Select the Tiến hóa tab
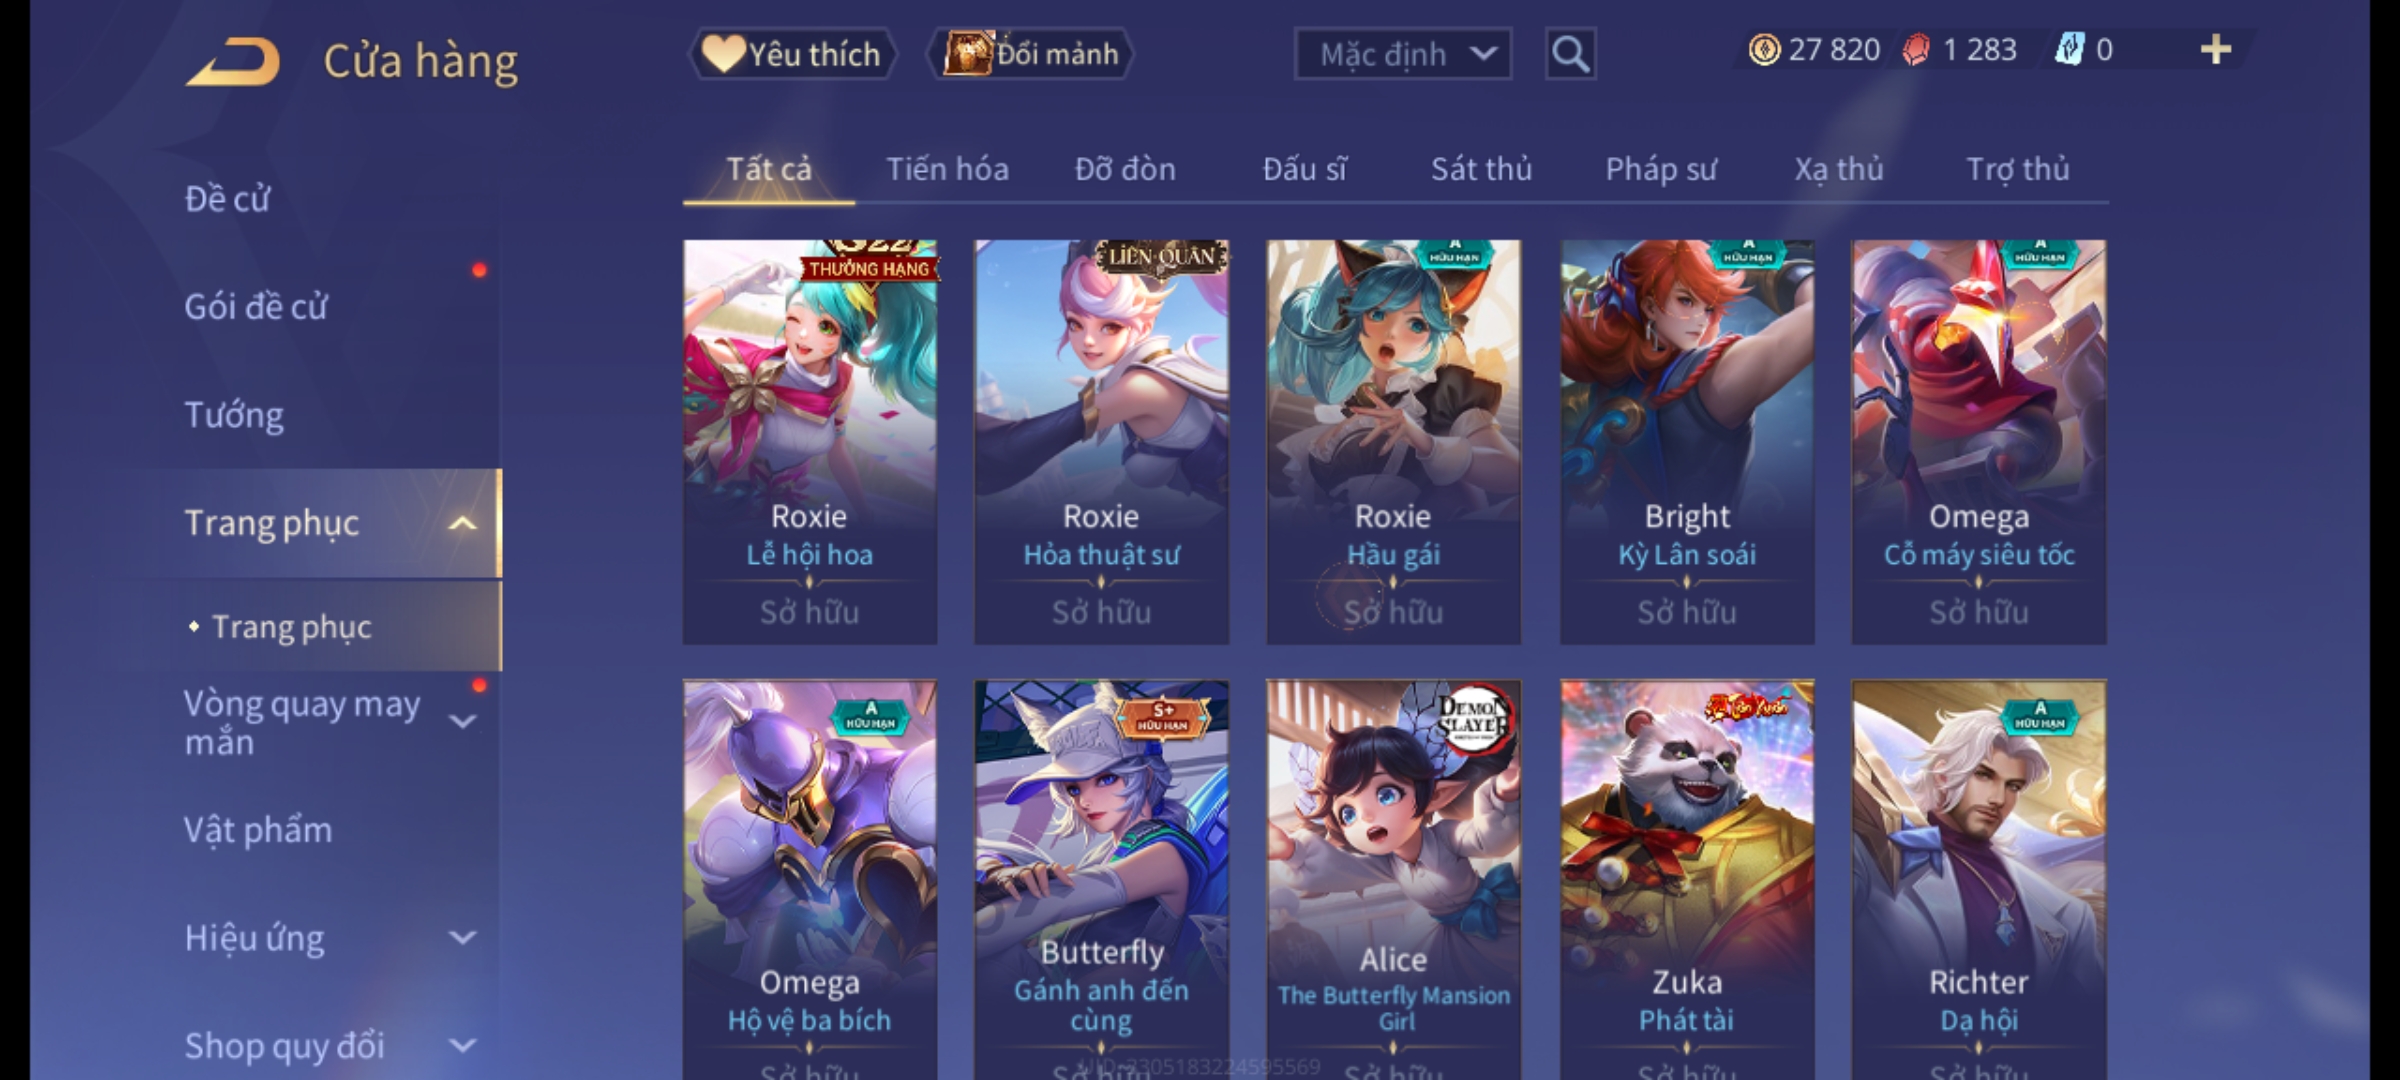Viewport: 2400px width, 1080px height. point(947,170)
